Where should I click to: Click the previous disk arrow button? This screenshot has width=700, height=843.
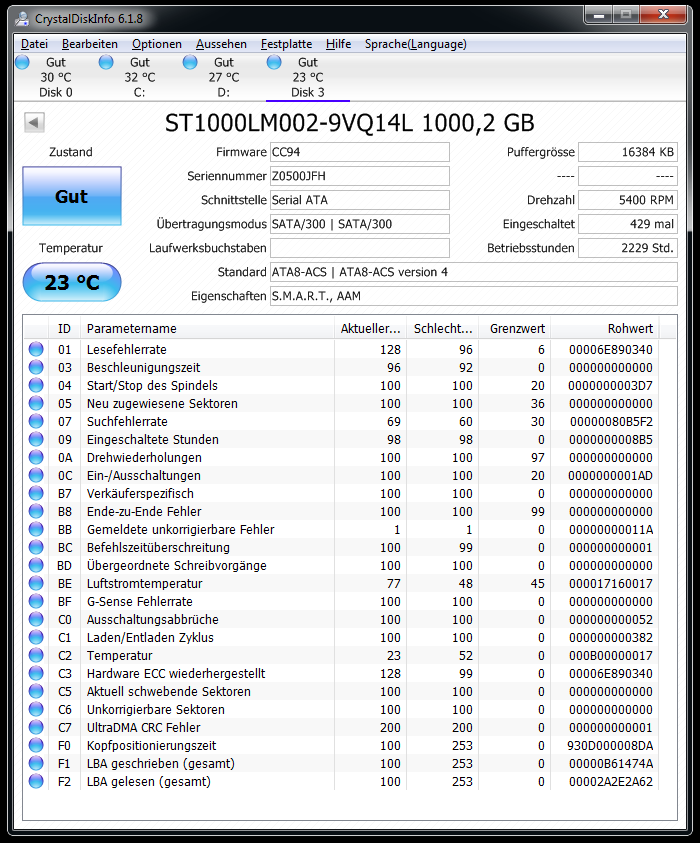[34, 123]
